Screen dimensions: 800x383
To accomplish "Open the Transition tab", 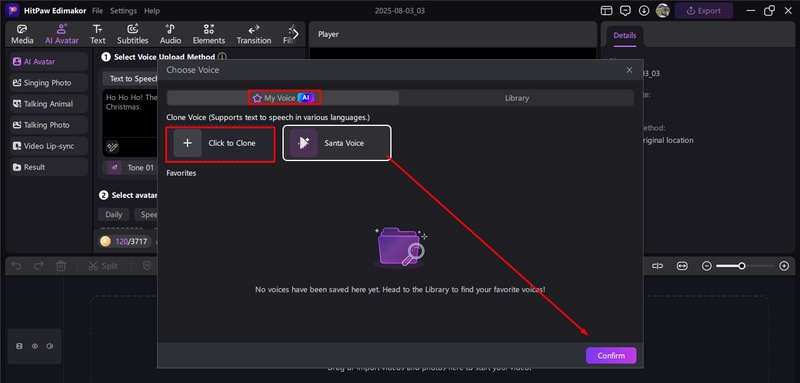I will point(254,34).
